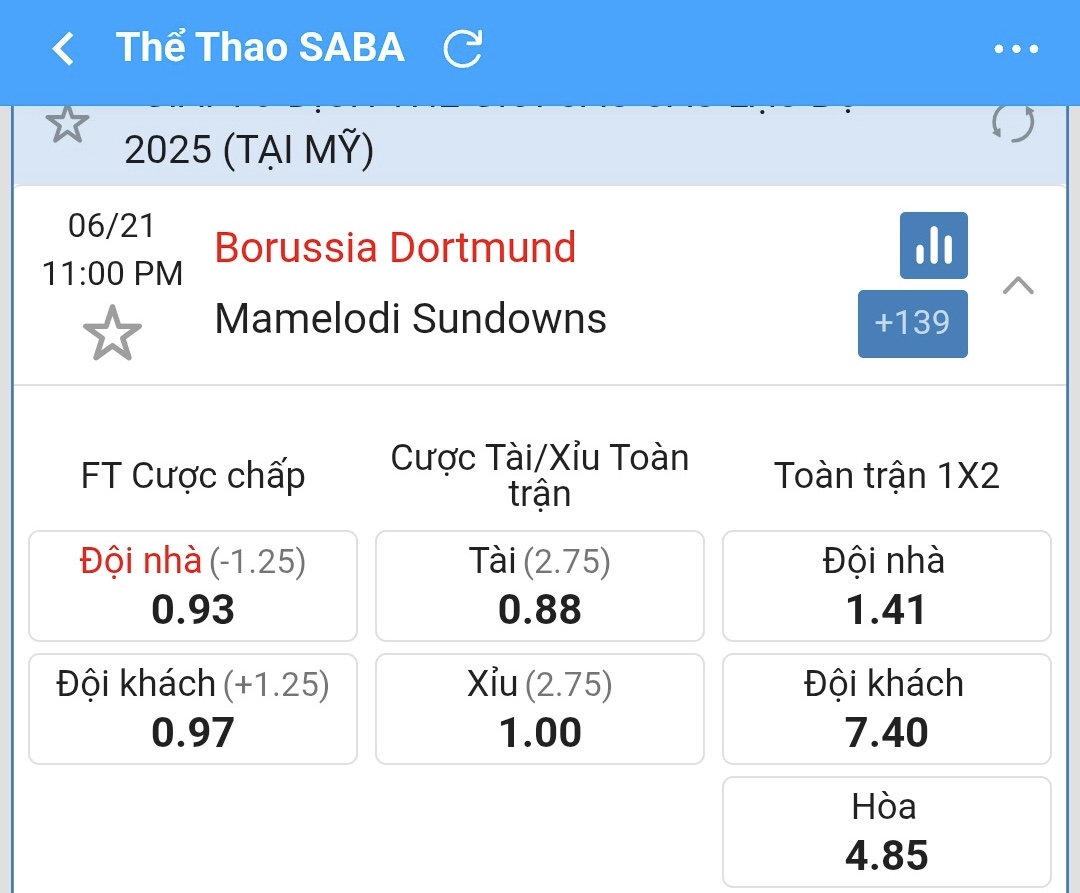Viewport: 1080px width, 893px height.
Task: Collapse the match odds with chevron
Action: tap(1018, 285)
